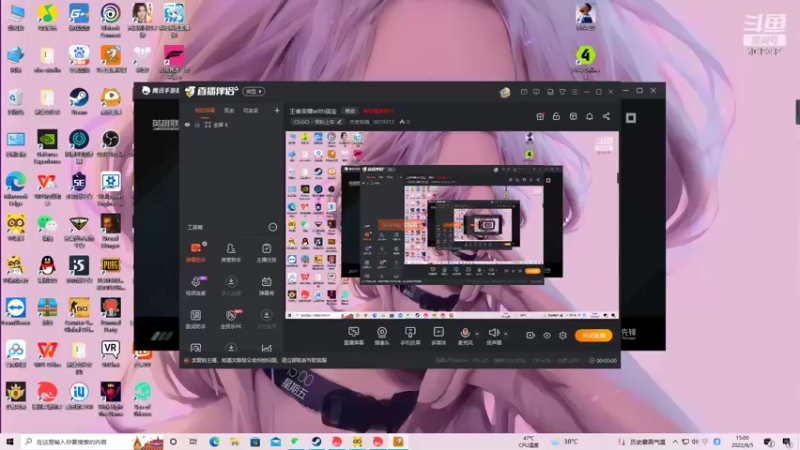Image resolution: width=800 pixels, height=450 pixels.
Task: Open the Recycle Bin on the desktop
Action: pos(16,101)
